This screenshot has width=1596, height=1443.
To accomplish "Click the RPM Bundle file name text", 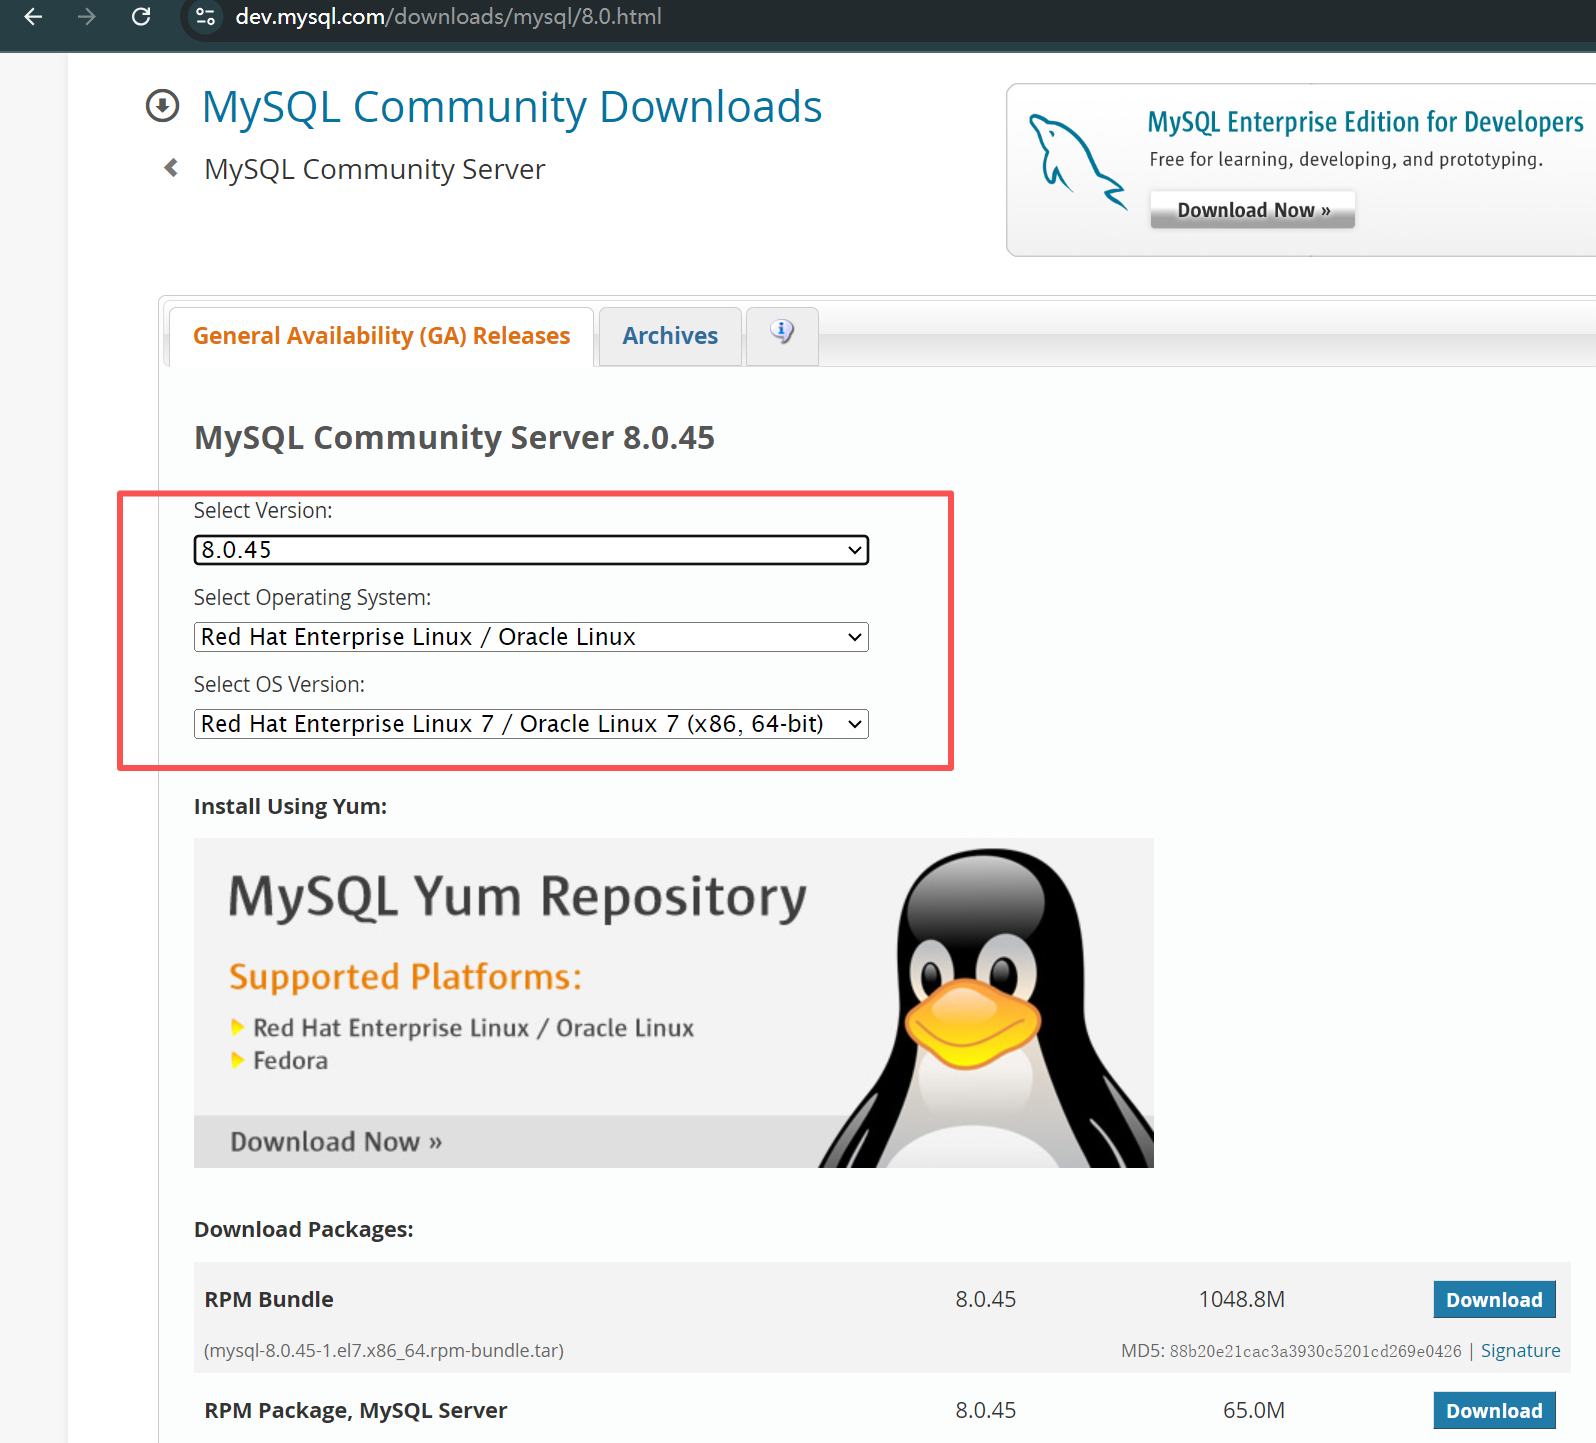I will point(384,1351).
